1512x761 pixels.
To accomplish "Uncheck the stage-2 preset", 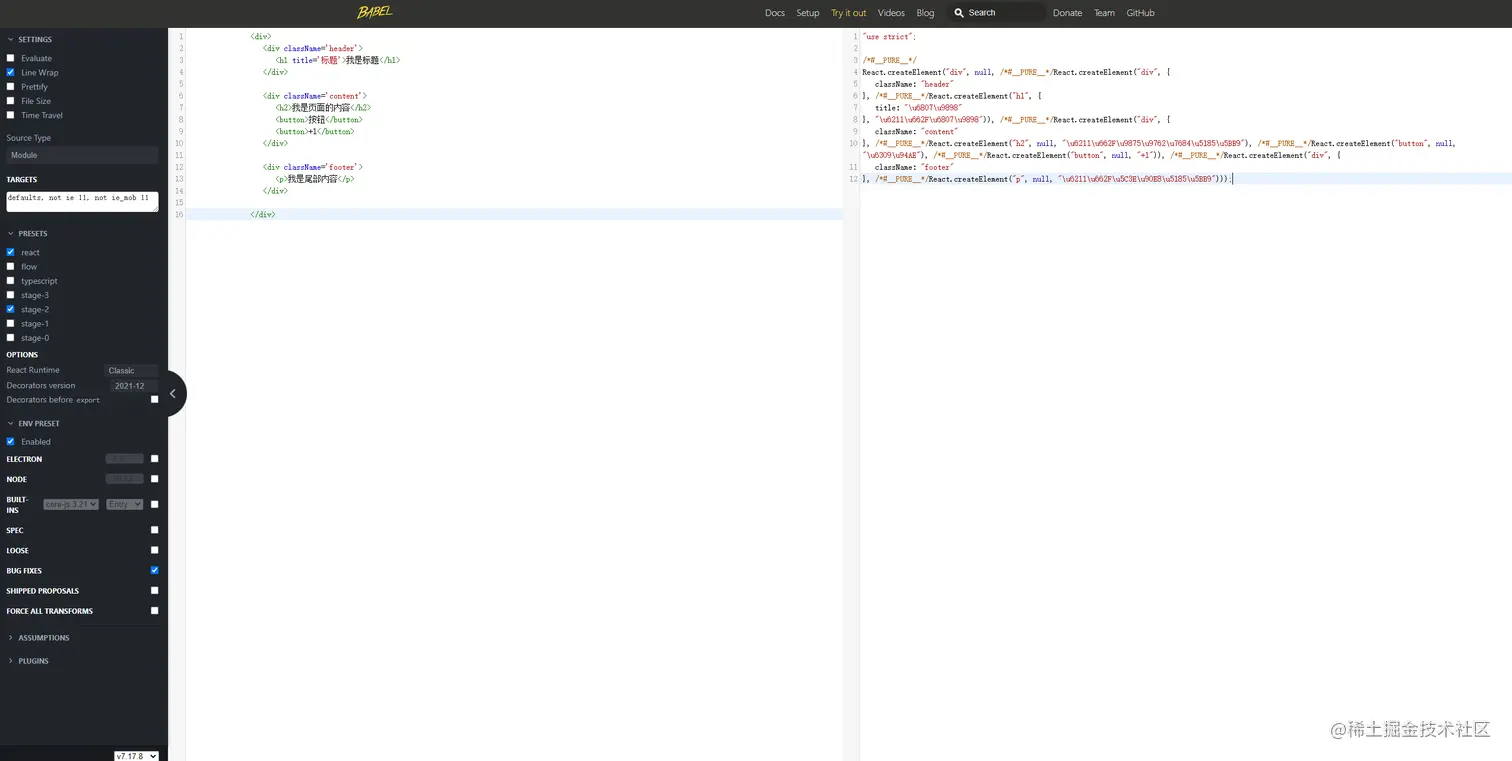I will (x=11, y=309).
